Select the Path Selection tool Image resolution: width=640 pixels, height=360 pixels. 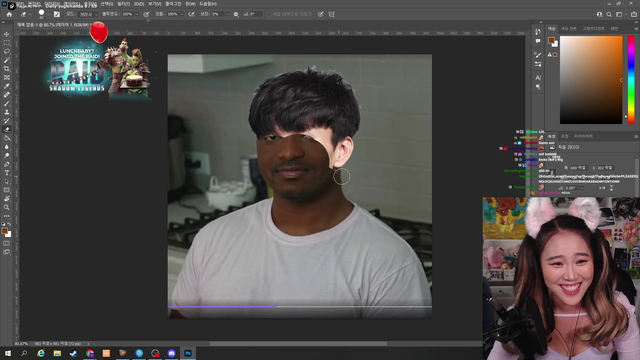click(7, 182)
